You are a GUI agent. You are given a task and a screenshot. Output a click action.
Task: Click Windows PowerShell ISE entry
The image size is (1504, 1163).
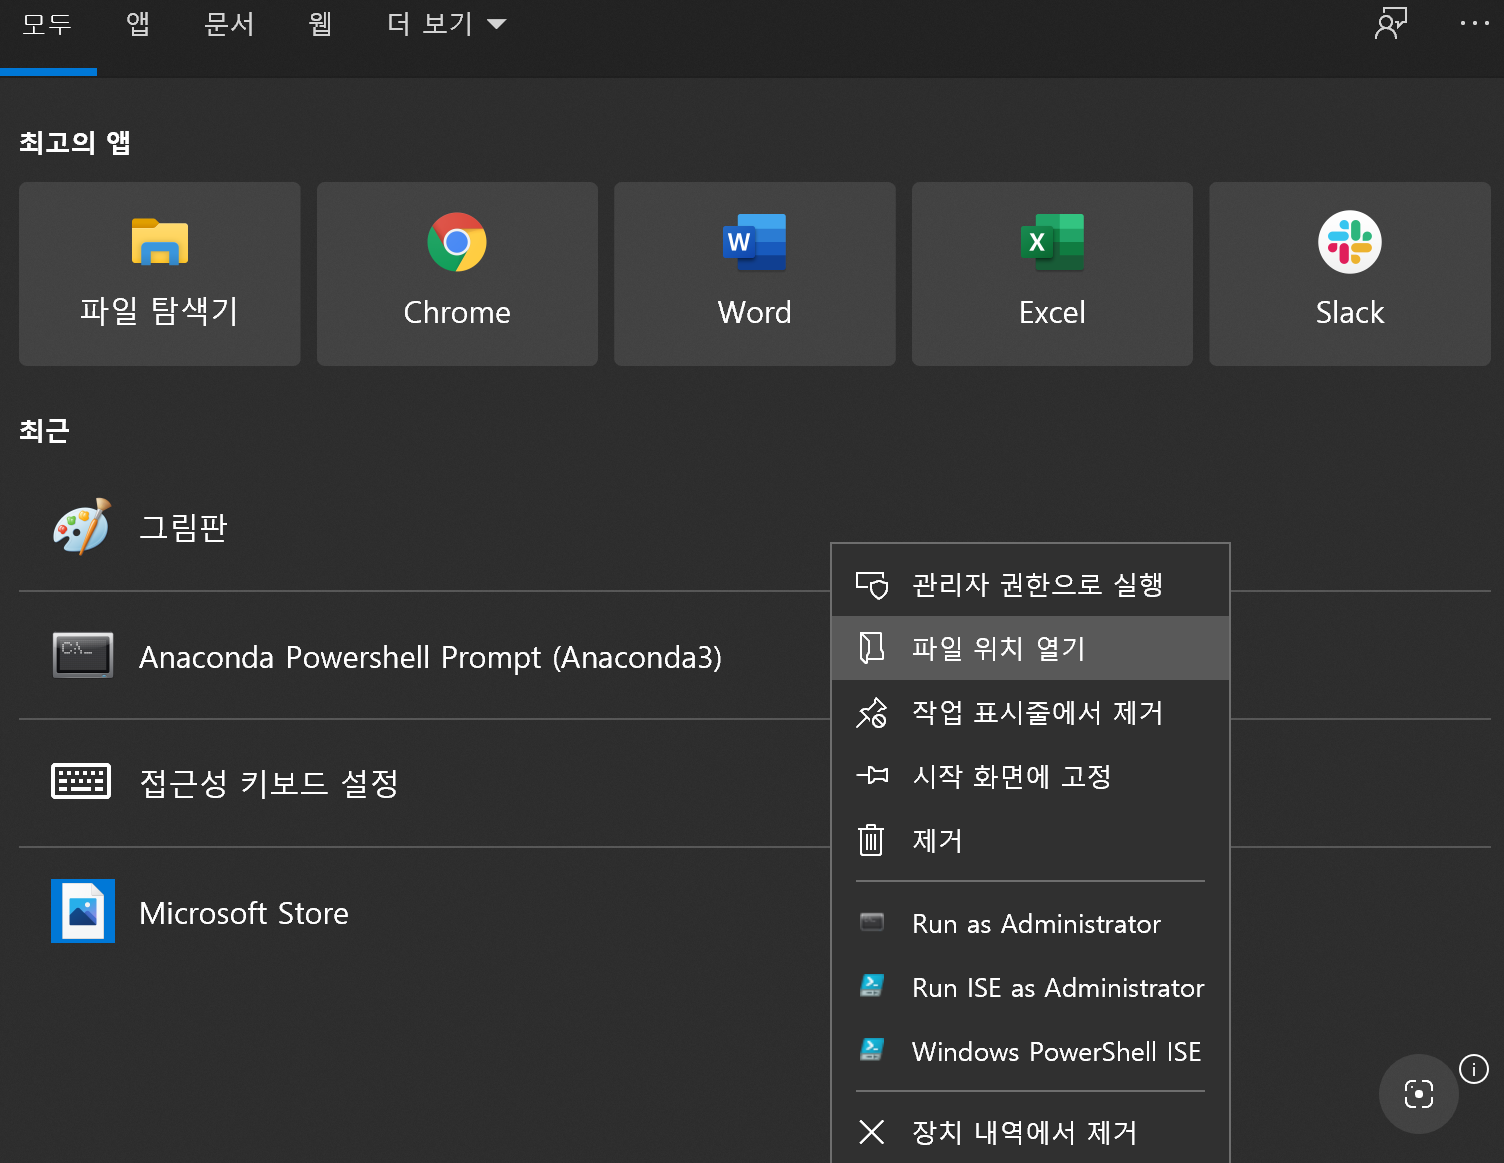click(x=1055, y=1051)
